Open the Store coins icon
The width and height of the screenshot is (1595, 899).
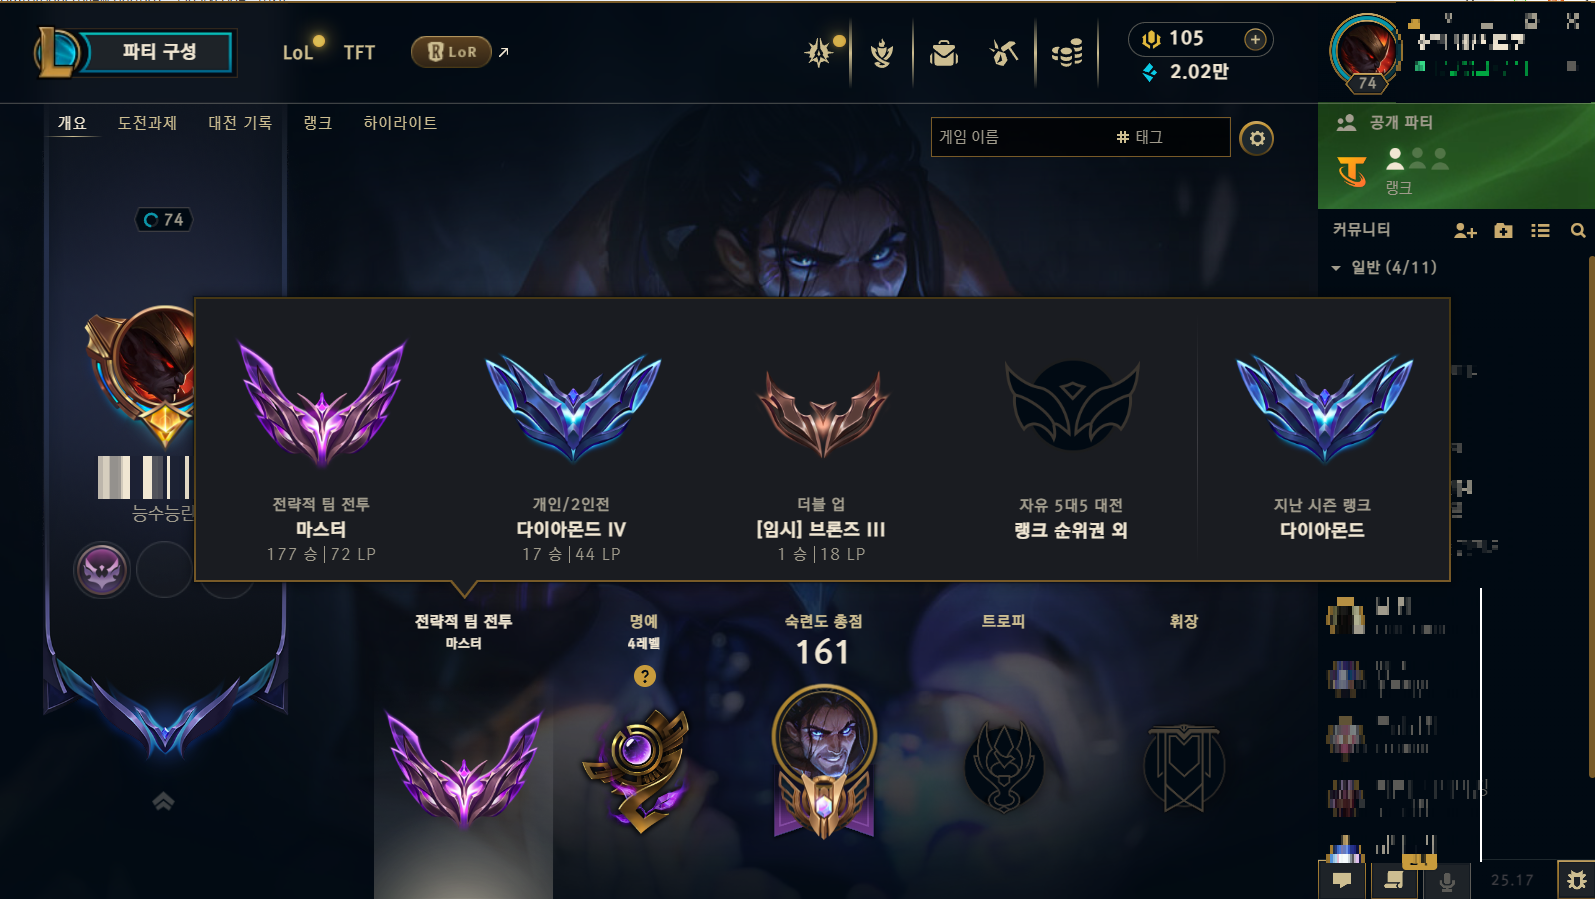pyautogui.click(x=1067, y=53)
